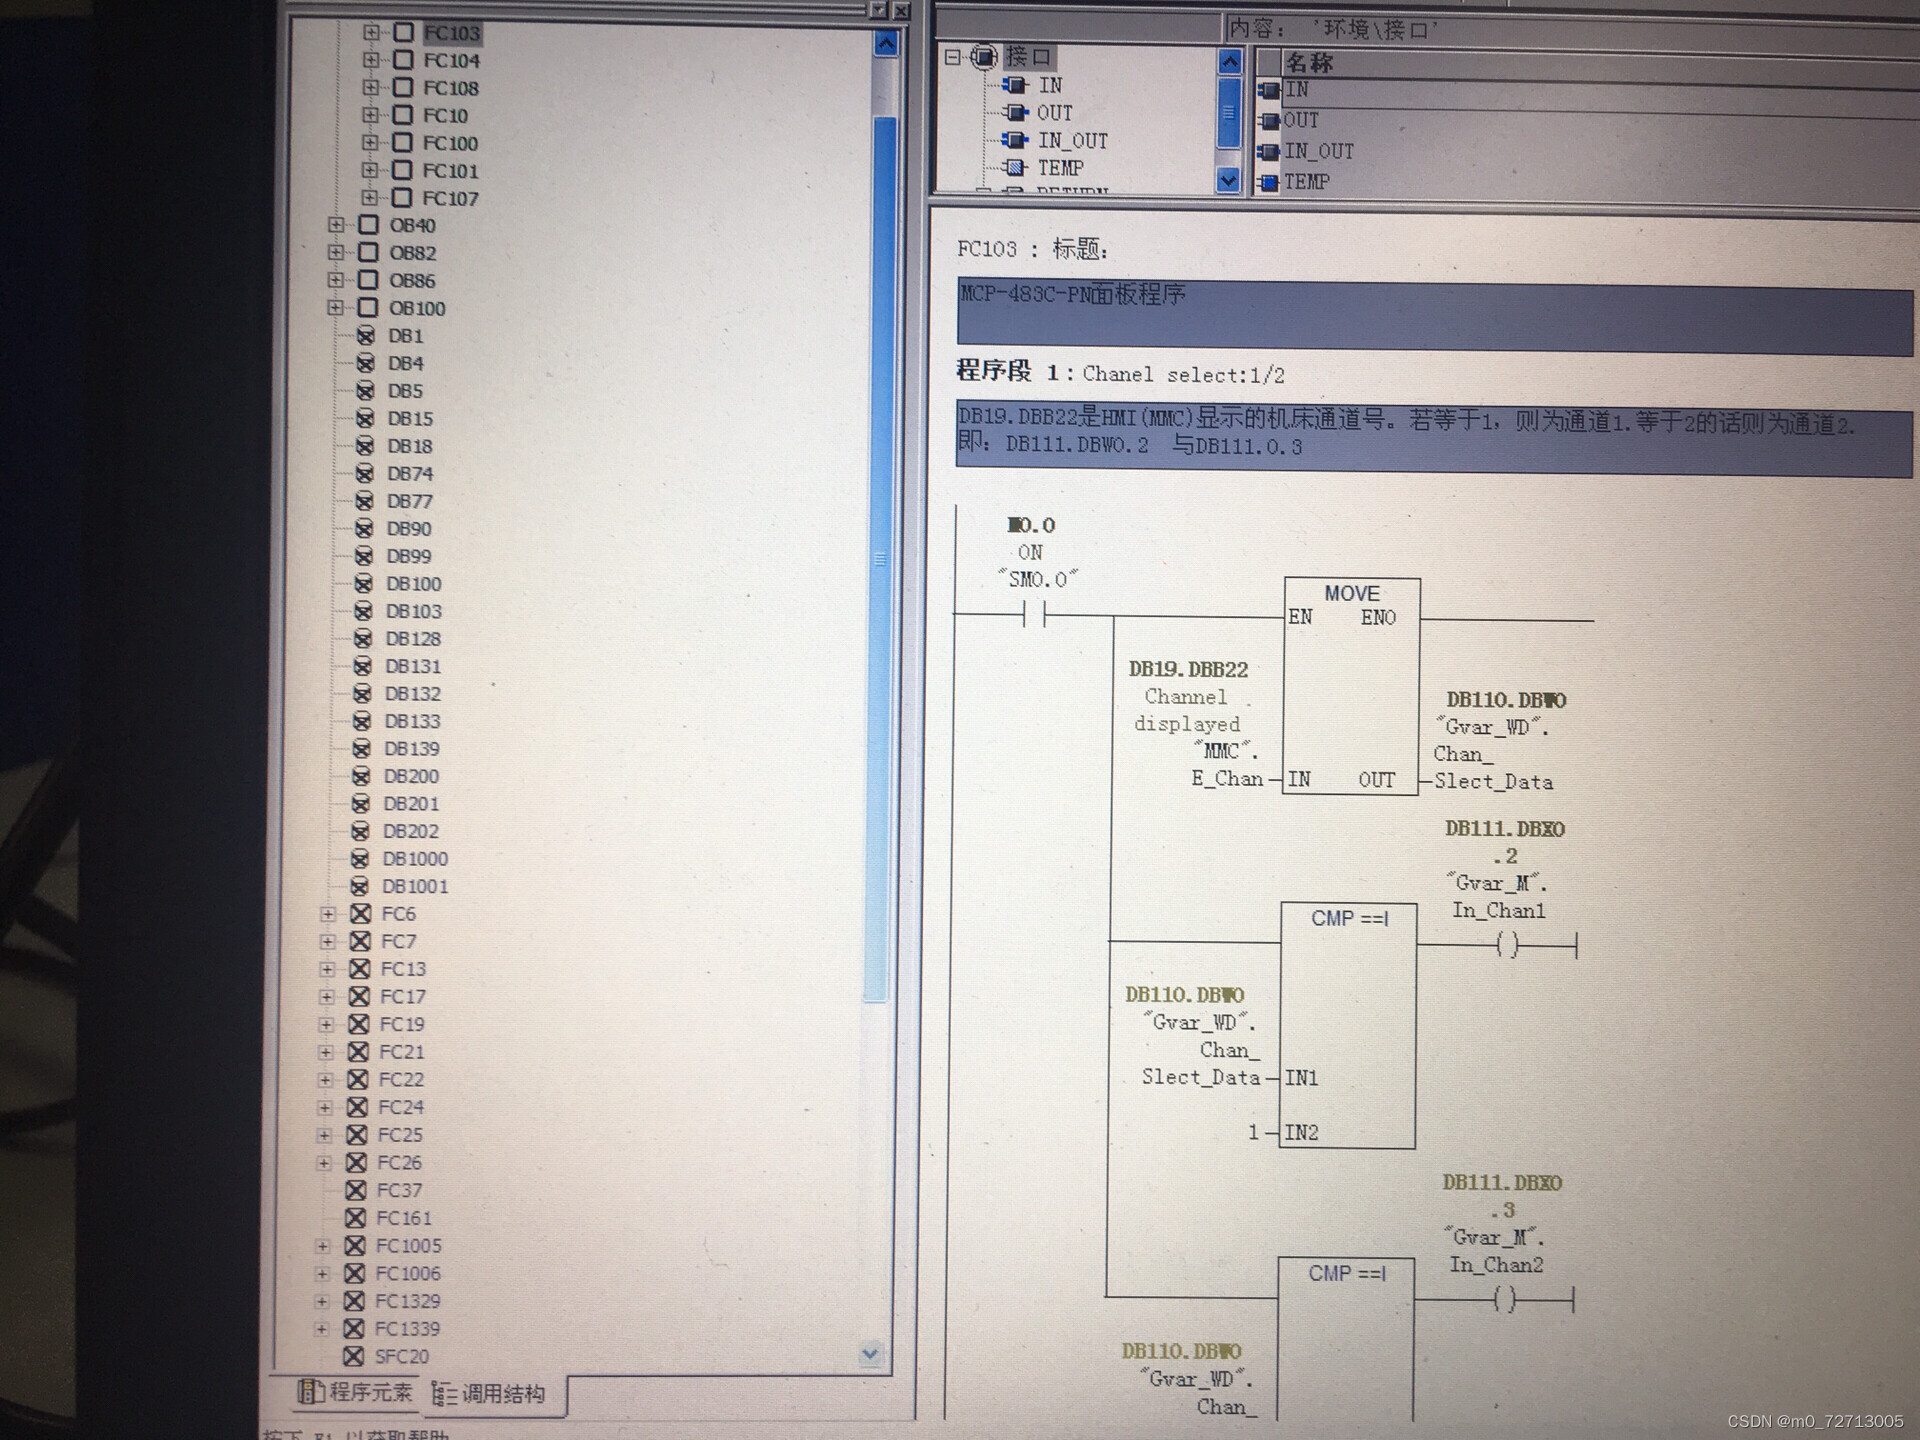Expand the FC1005 tree node

tap(322, 1245)
